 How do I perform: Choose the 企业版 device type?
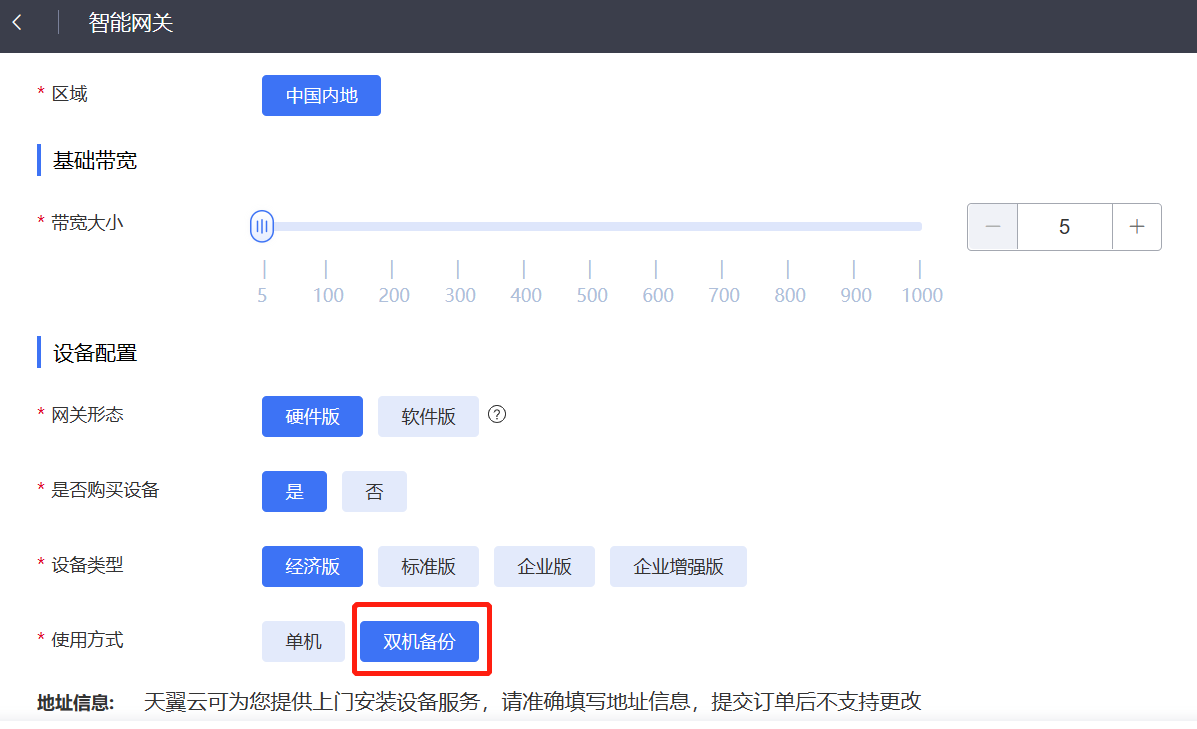(x=544, y=566)
